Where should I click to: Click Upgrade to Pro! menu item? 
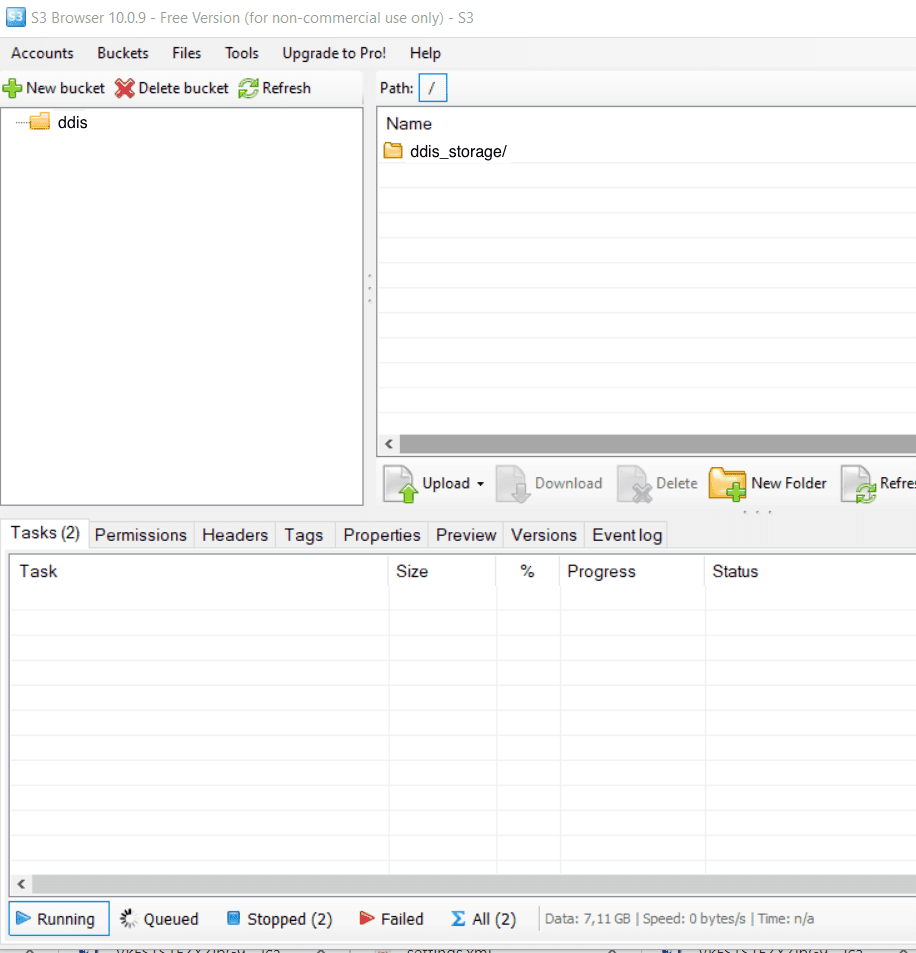pos(333,53)
